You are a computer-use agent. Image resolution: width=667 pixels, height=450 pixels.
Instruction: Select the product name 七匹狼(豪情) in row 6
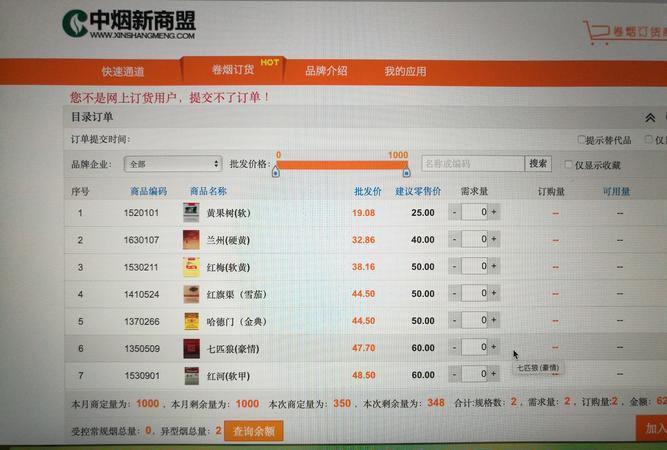coord(233,349)
